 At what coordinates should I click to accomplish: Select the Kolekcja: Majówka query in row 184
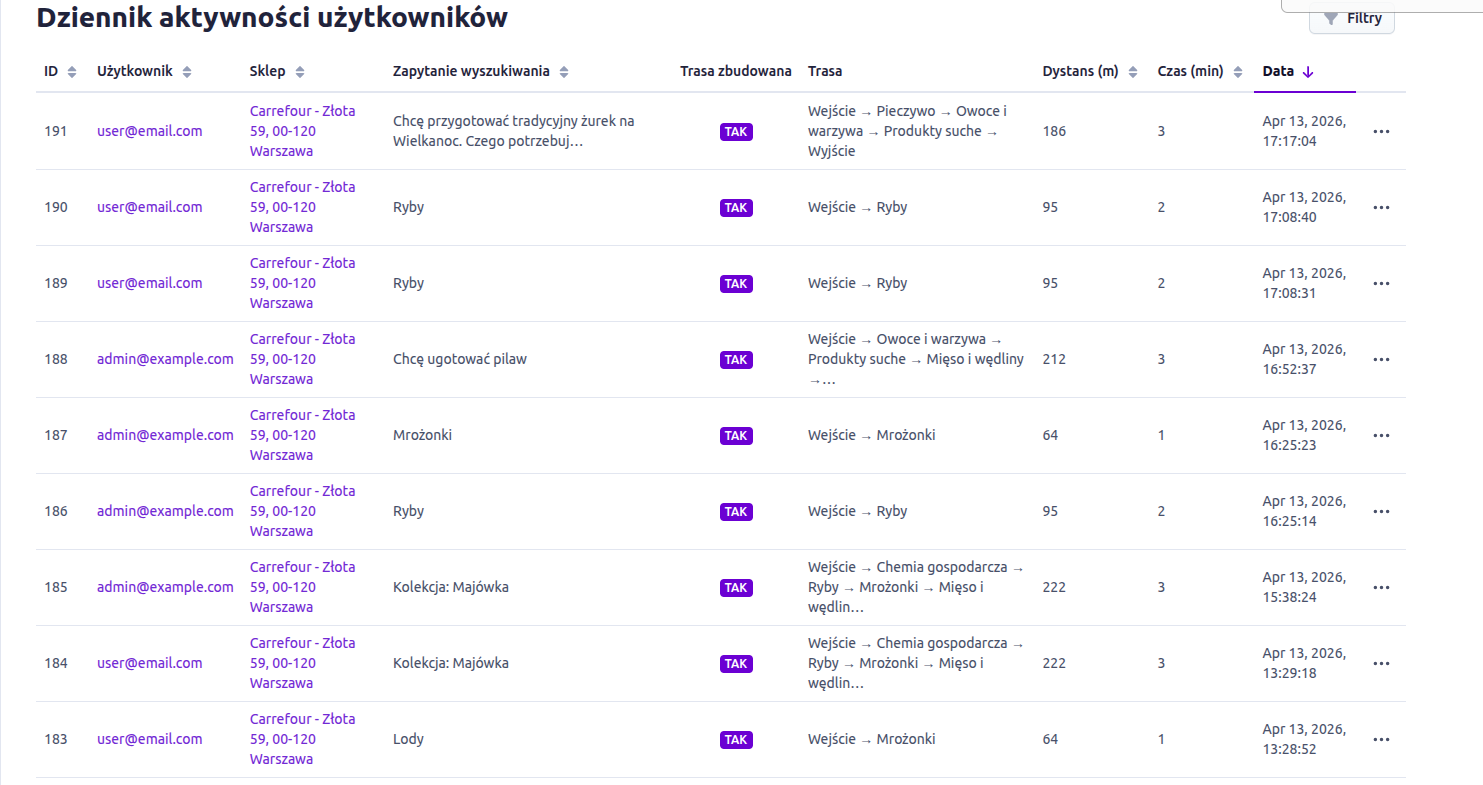pos(451,663)
